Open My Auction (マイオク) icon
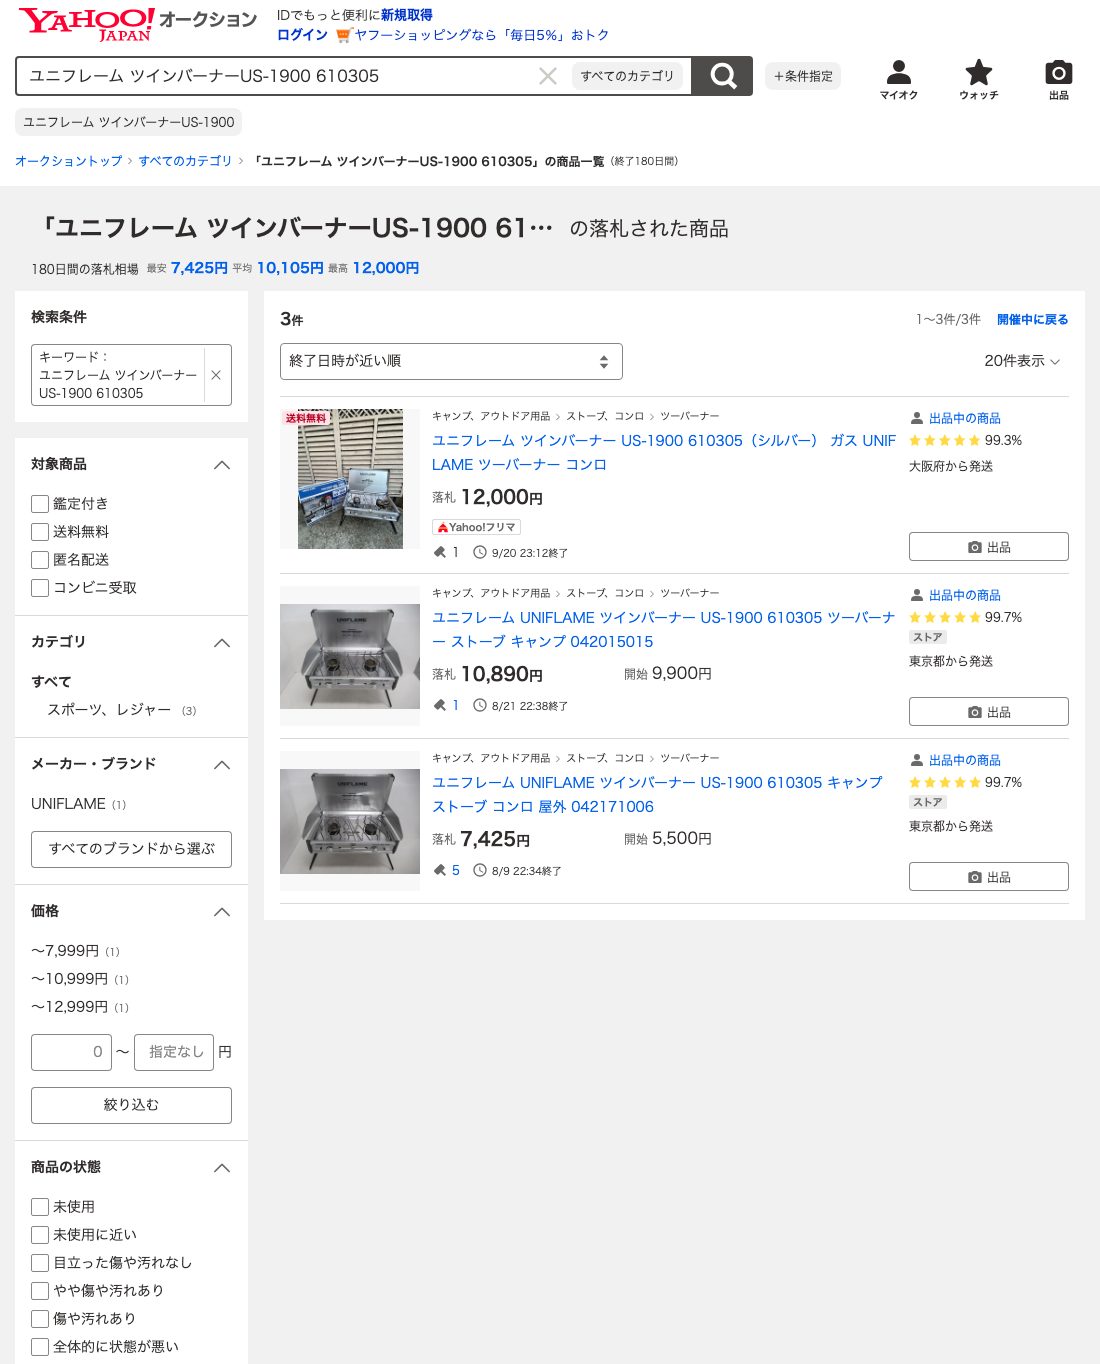The image size is (1100, 1364). tap(898, 79)
